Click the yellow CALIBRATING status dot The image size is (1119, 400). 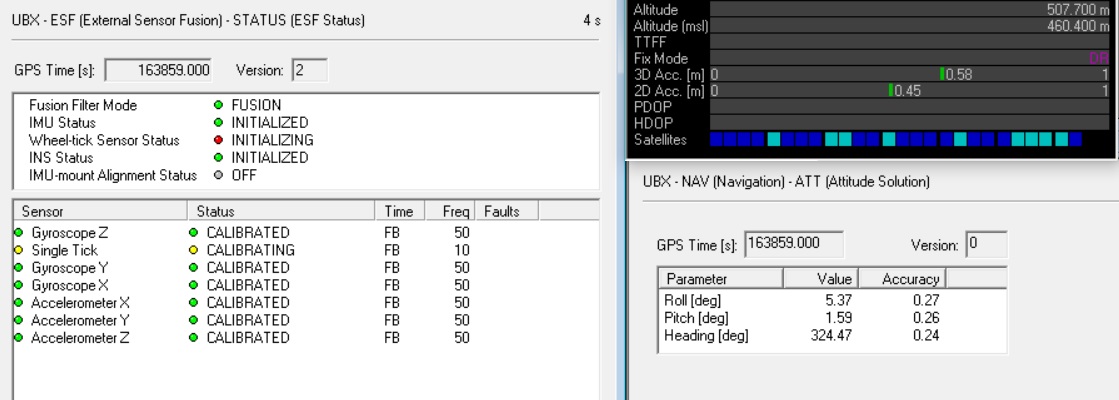tap(193, 250)
